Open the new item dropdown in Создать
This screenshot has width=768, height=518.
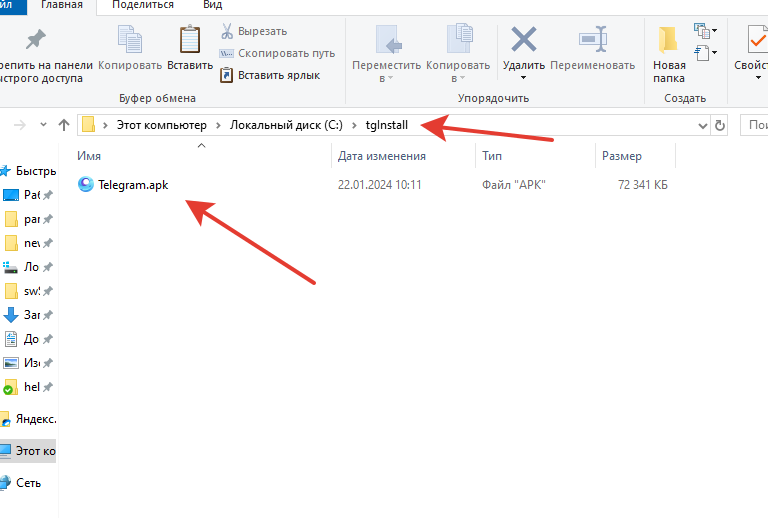705,31
